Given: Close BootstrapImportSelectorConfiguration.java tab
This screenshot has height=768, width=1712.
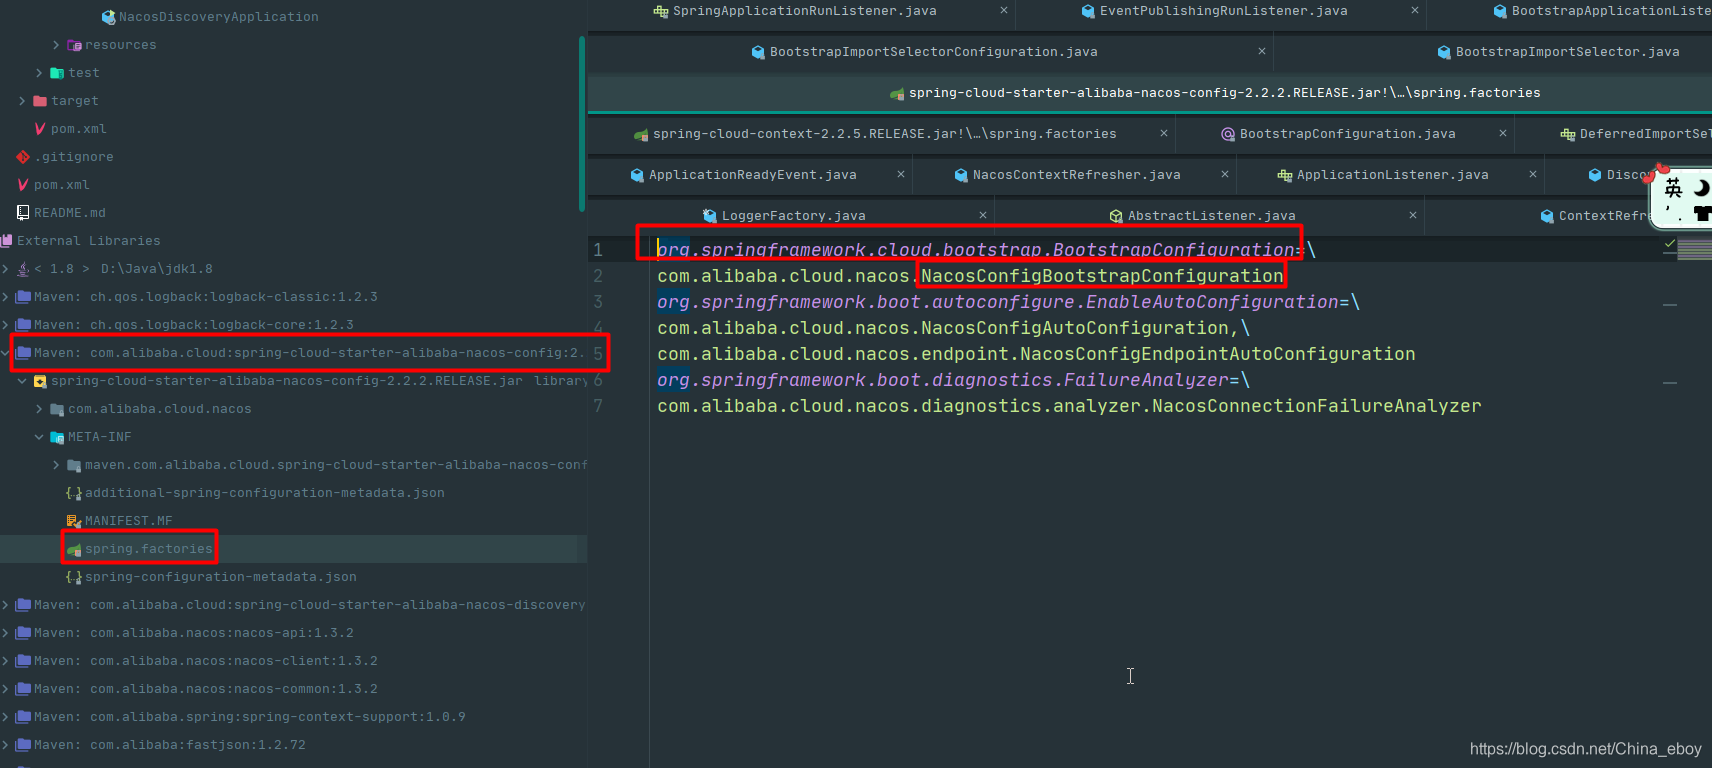Looking at the screenshot, I should pyautogui.click(x=1262, y=51).
